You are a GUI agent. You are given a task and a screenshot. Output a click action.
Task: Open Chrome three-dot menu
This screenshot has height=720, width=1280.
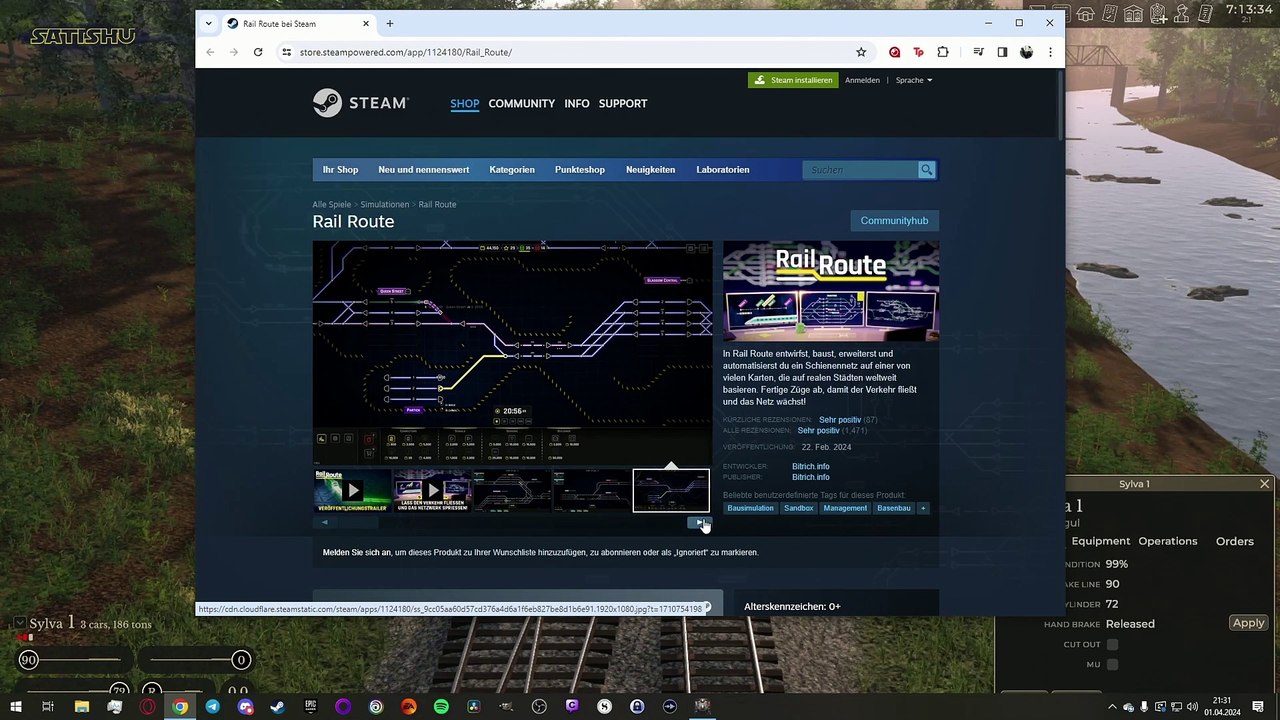1050,52
